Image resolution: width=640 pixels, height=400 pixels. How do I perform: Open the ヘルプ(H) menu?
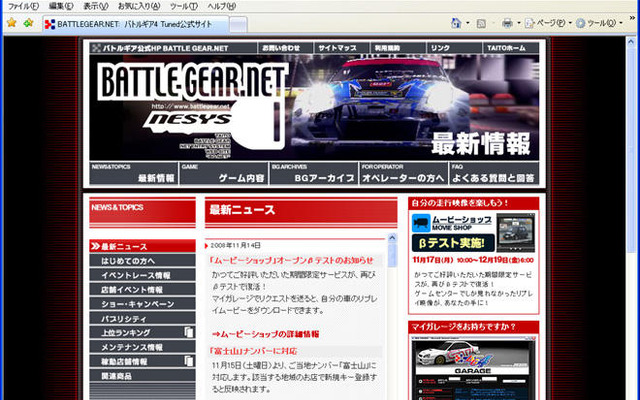tap(221, 6)
